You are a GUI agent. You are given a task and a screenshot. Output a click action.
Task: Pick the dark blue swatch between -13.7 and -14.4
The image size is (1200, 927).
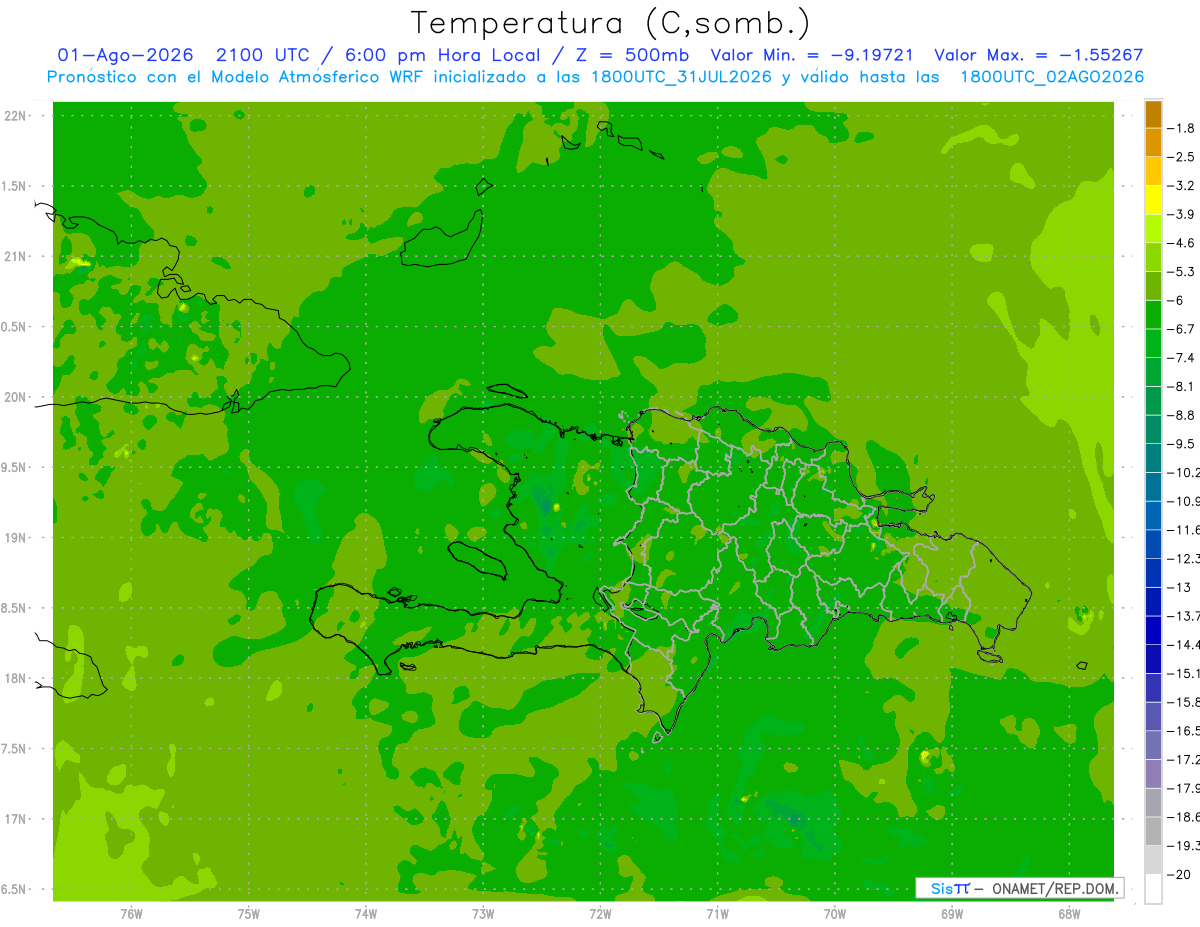[x=1153, y=630]
